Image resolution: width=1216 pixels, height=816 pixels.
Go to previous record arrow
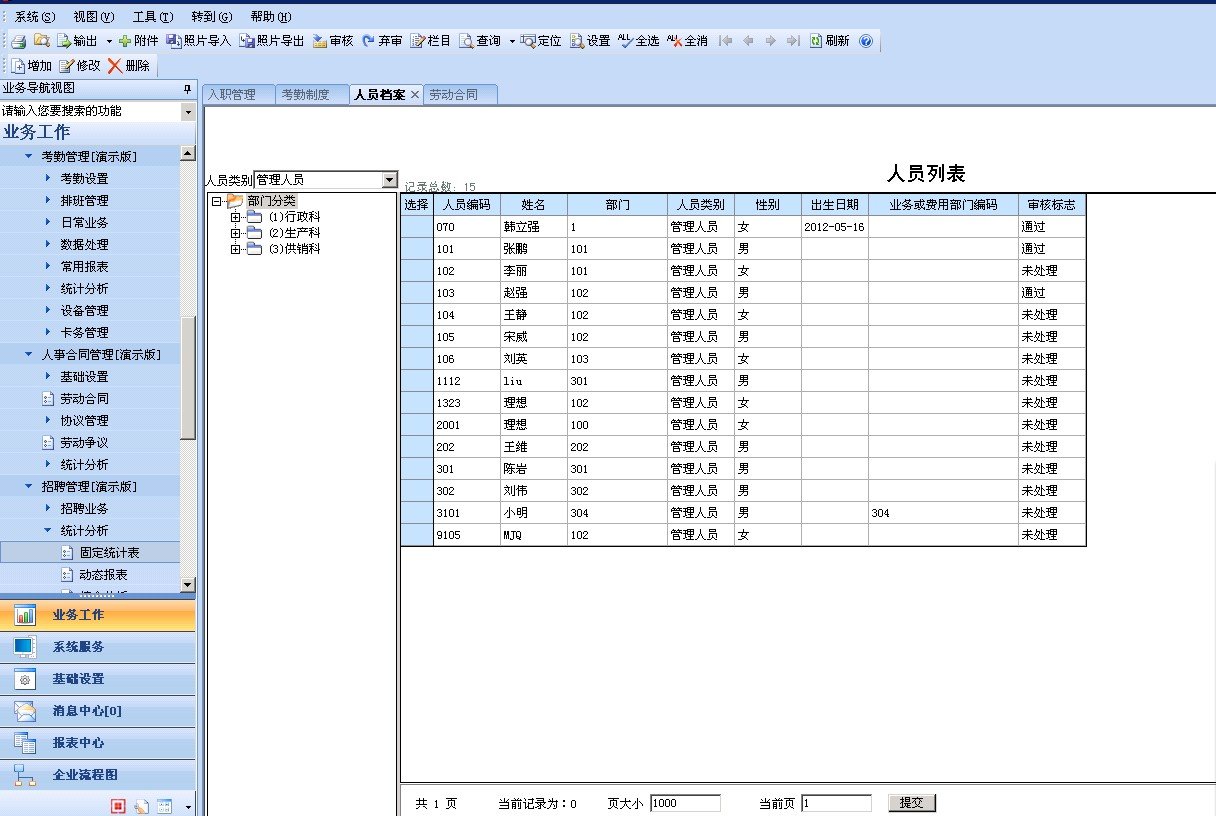point(748,41)
